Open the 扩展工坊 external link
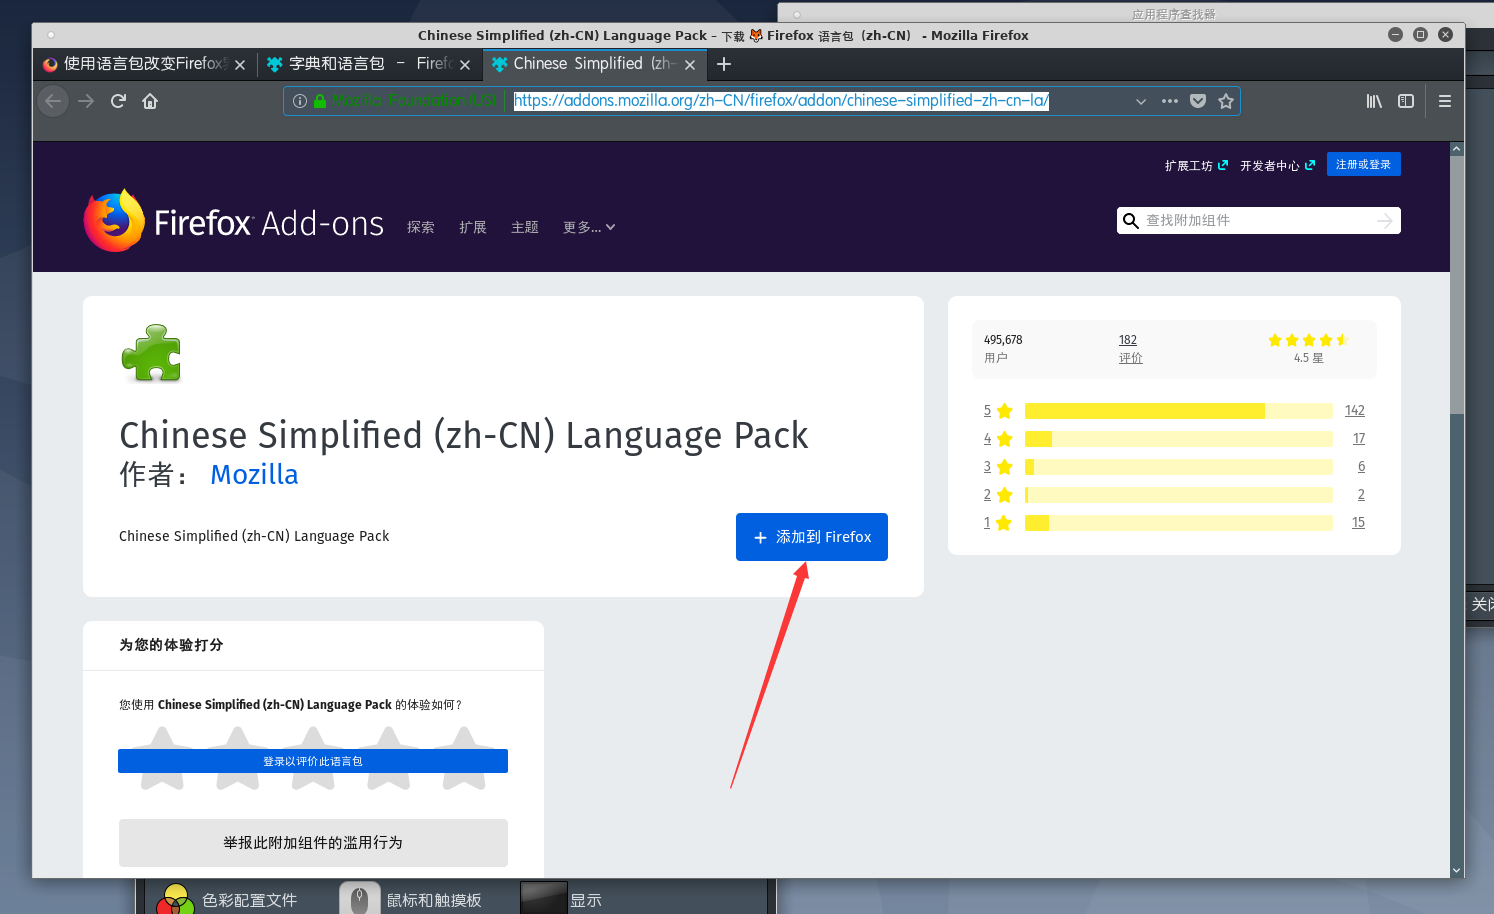Viewport: 1494px width, 914px height. point(1196,166)
